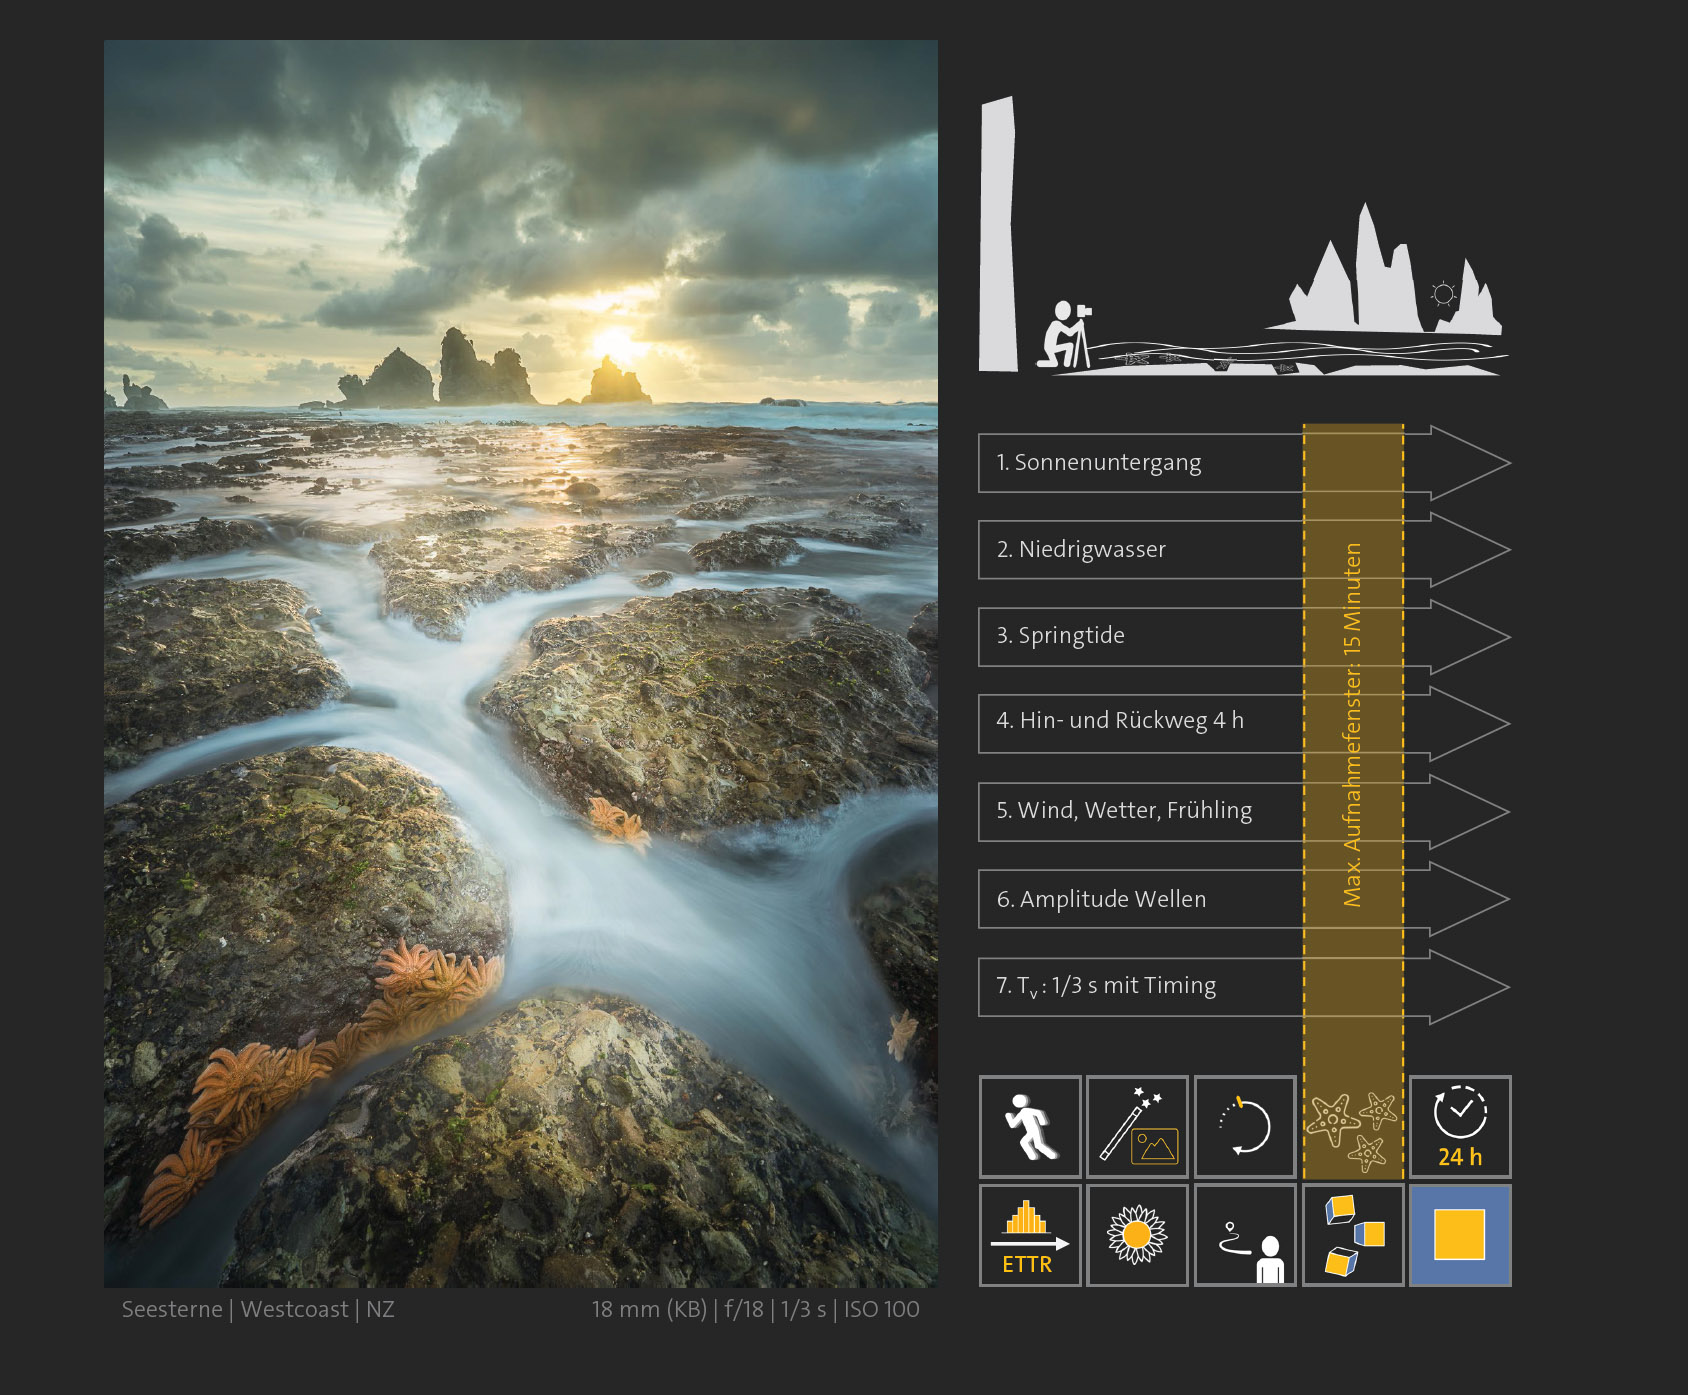Select the '3. Springtide' arrow row
Viewport: 1688px width, 1395px height.
click(x=1244, y=636)
